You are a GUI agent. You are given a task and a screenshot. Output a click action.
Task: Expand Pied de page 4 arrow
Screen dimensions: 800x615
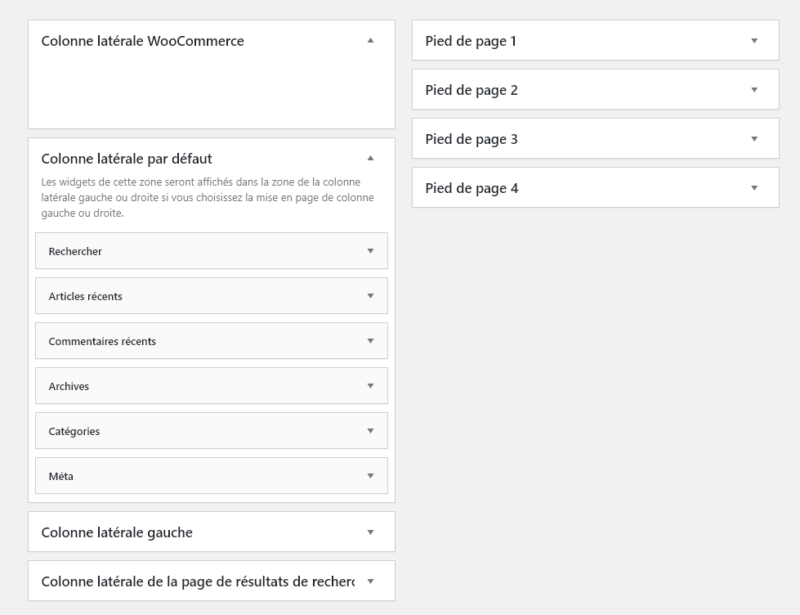[x=754, y=187]
